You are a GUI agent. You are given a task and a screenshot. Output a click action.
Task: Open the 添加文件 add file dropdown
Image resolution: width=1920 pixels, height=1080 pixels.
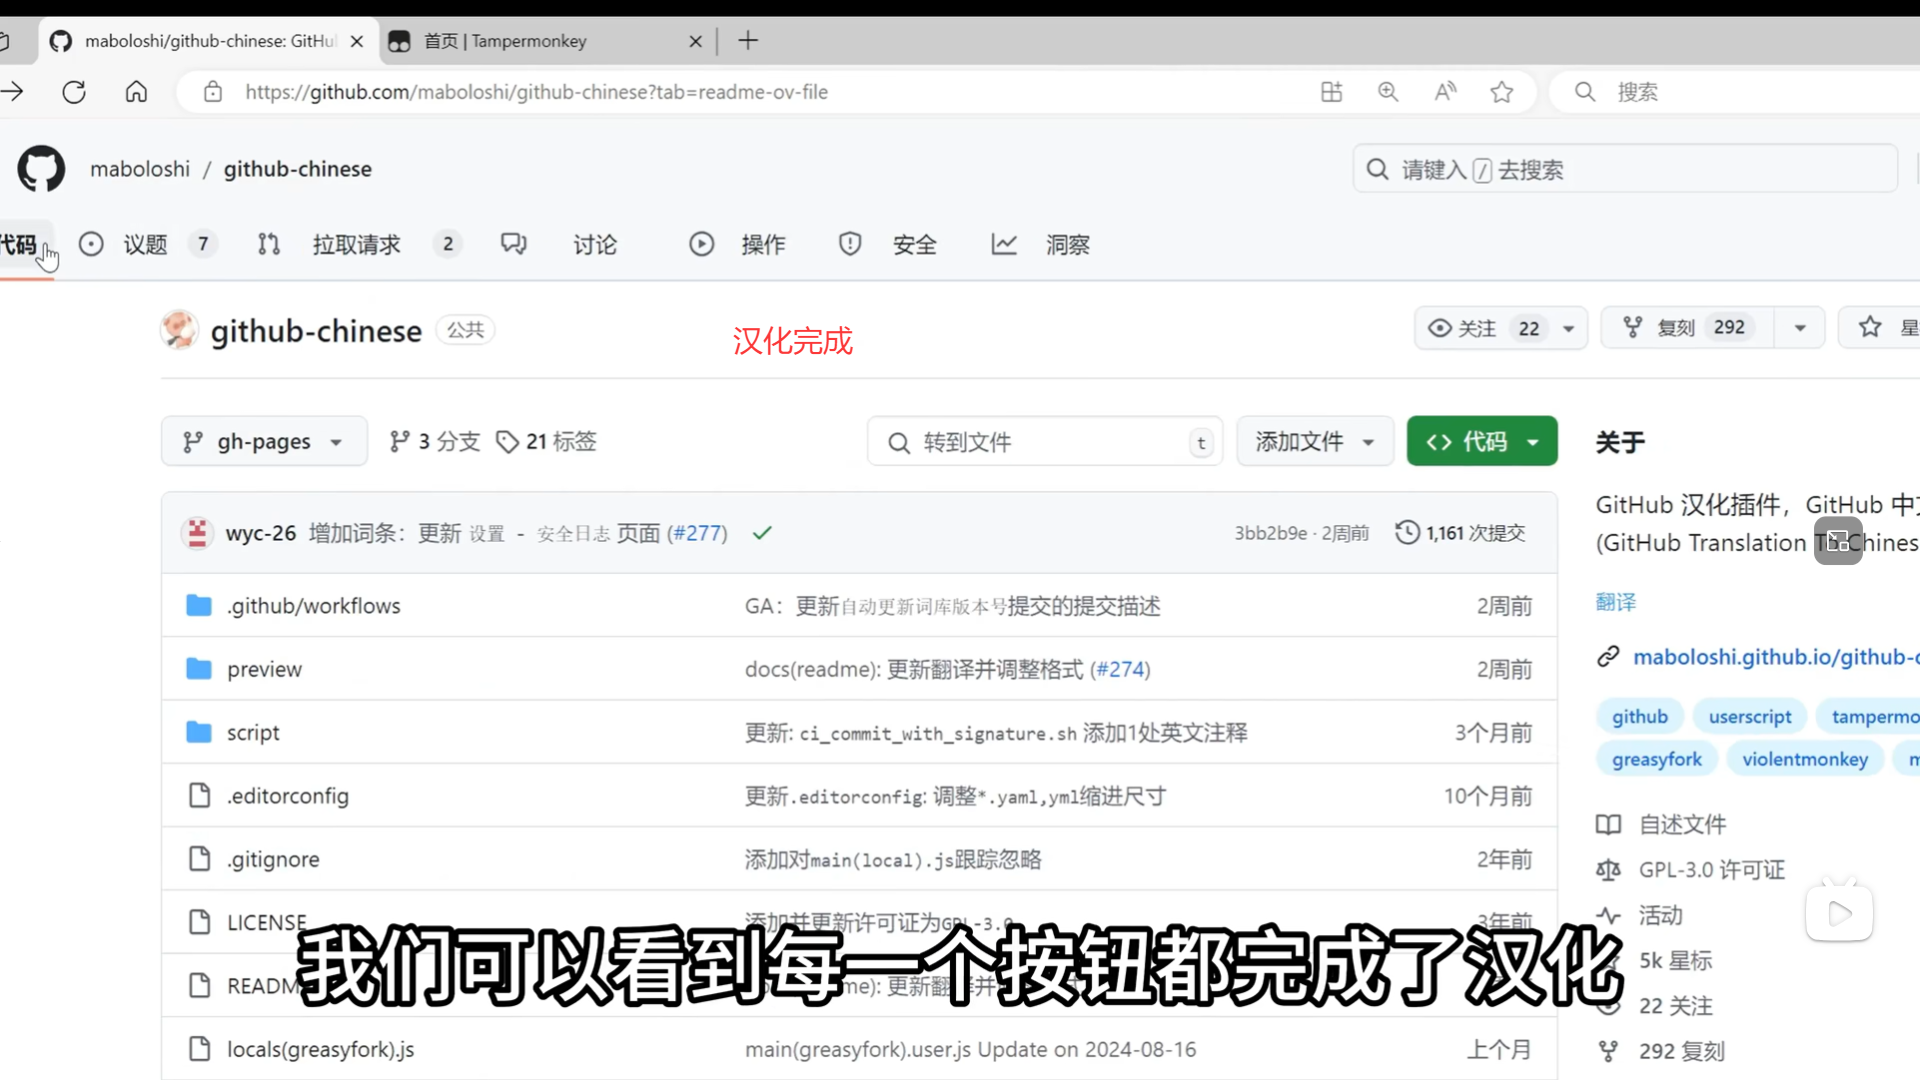point(1314,442)
